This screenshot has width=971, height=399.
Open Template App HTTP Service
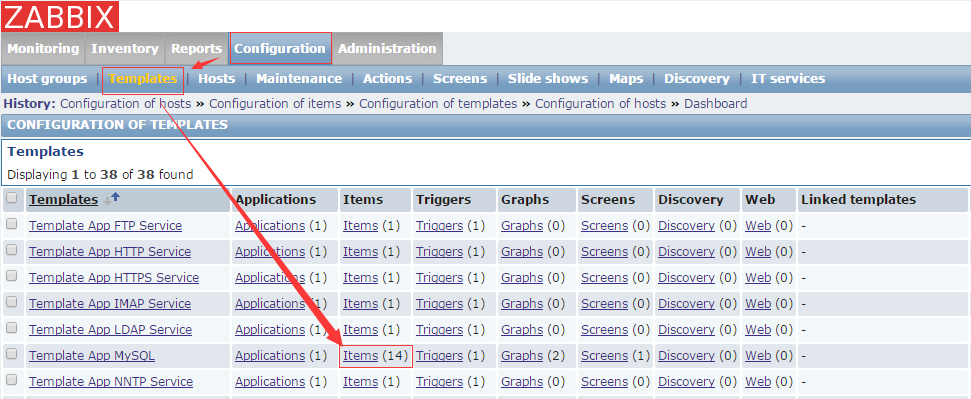pos(110,252)
